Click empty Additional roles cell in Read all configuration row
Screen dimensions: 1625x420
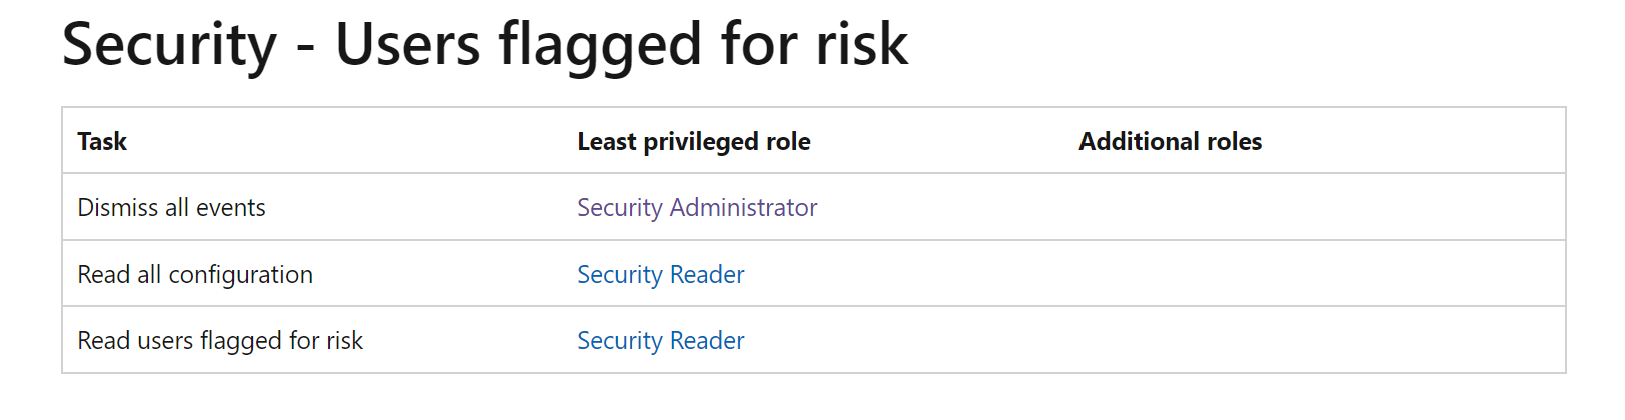click(1315, 274)
